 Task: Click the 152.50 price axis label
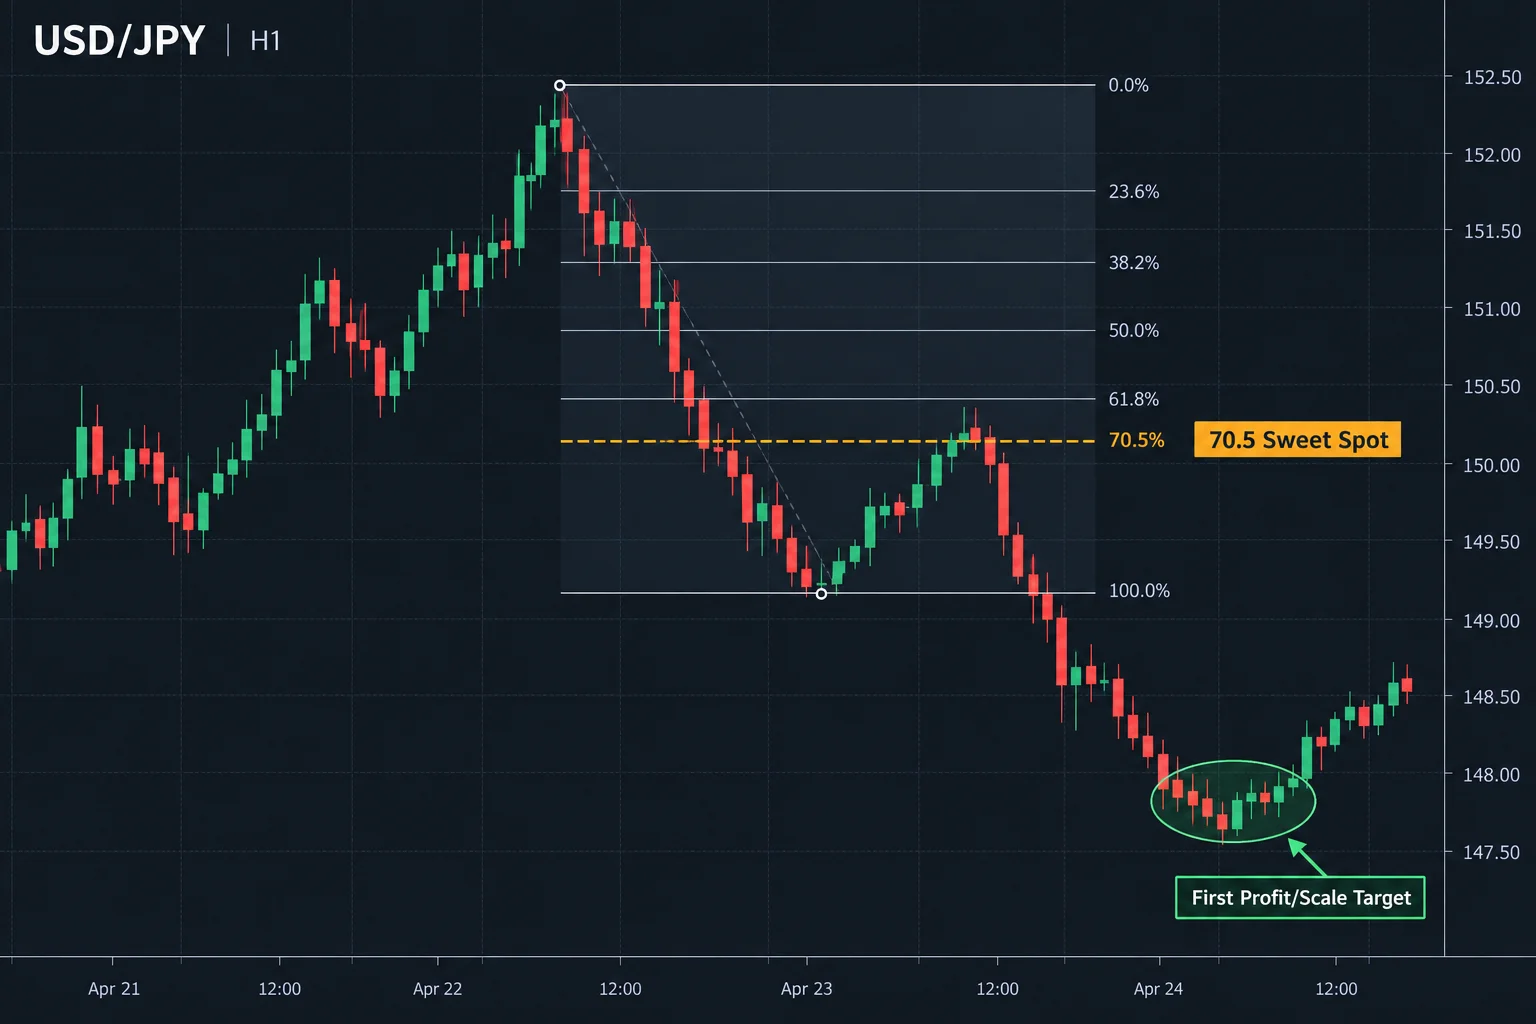1492,77
